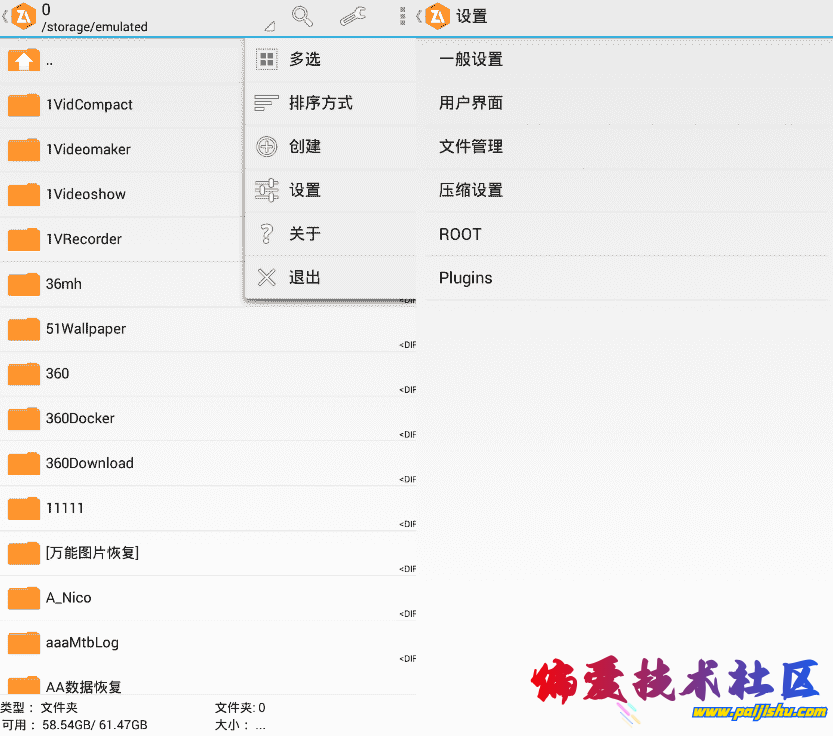
Task: Tap the wrench tool icon
Action: 352,16
